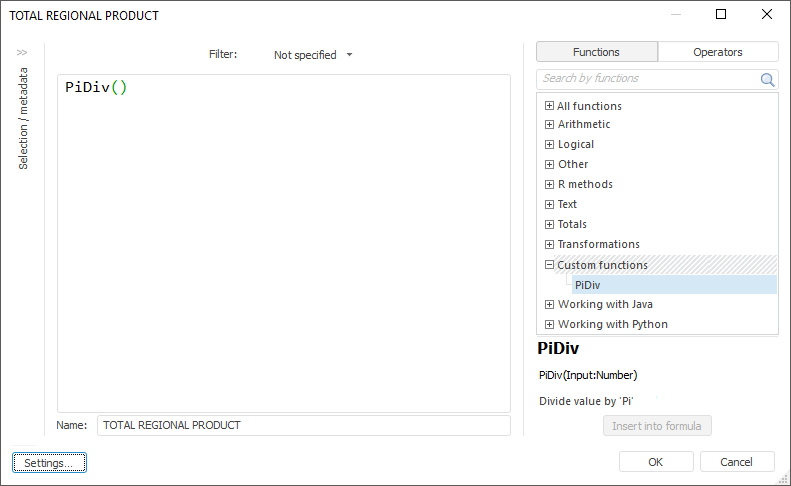Screen dimensions: 791x486
Task: Switch to the Operators tab
Action: 718,52
